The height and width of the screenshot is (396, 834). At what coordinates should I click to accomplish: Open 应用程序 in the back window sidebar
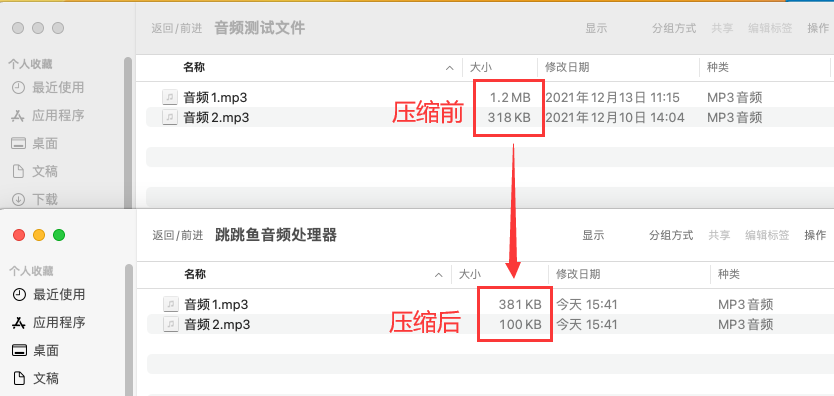[x=48, y=115]
